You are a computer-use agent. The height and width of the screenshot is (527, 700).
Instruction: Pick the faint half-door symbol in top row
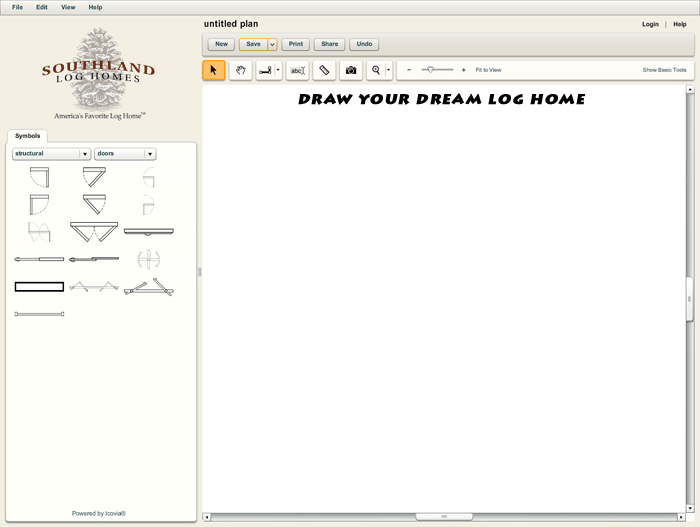pyautogui.click(x=149, y=177)
